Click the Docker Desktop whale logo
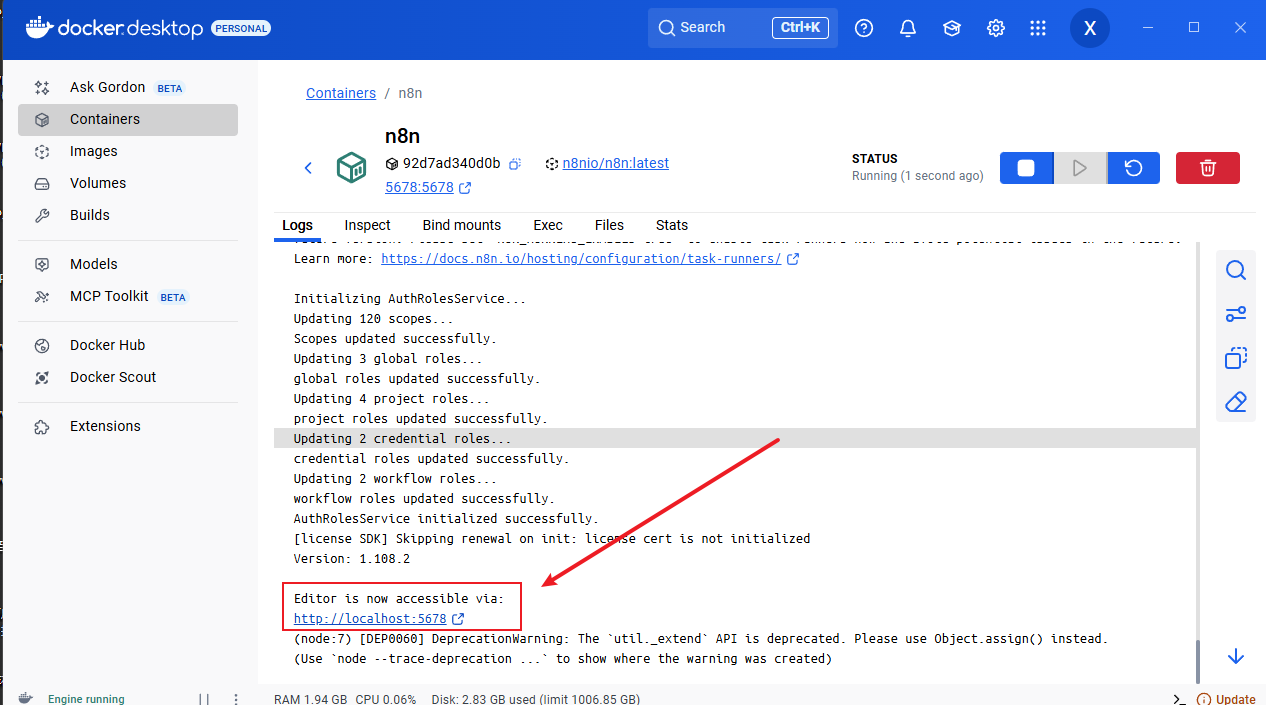1266x705 pixels. click(x=38, y=28)
